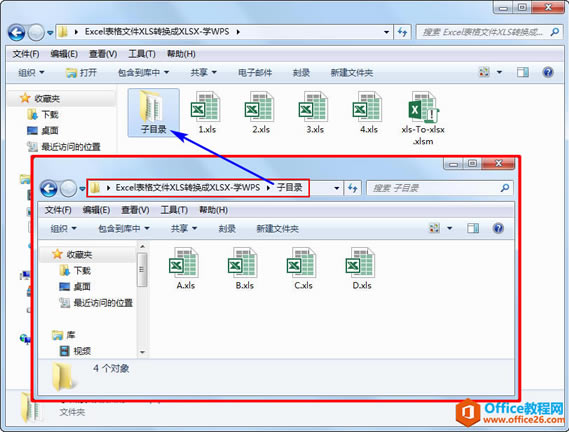The width and height of the screenshot is (569, 432).
Task: Click 打开 button in back window toolbar
Action: click(x=82, y=73)
